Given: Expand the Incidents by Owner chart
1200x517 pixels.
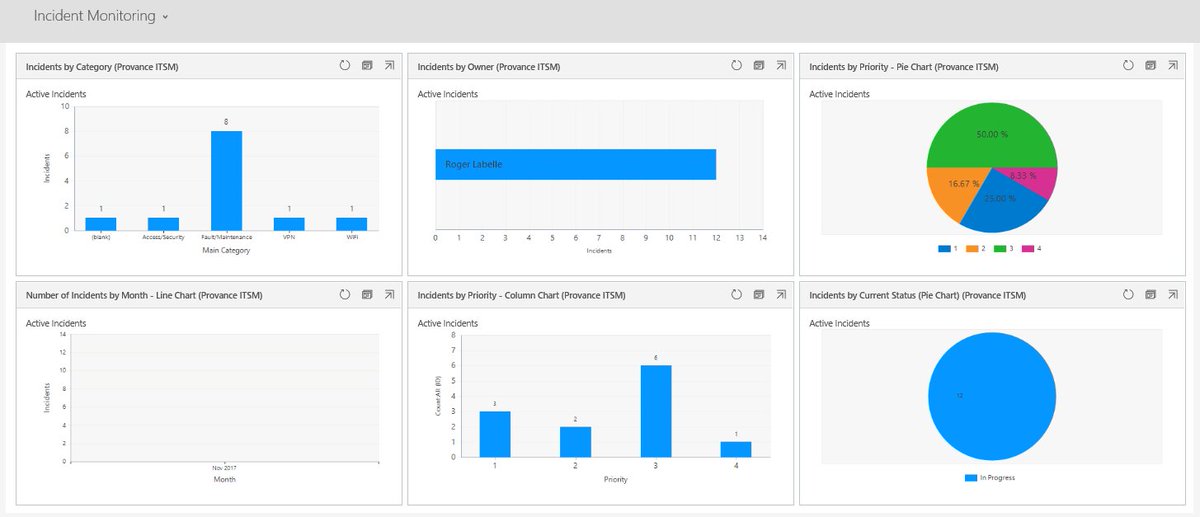Looking at the screenshot, I should click(x=780, y=66).
